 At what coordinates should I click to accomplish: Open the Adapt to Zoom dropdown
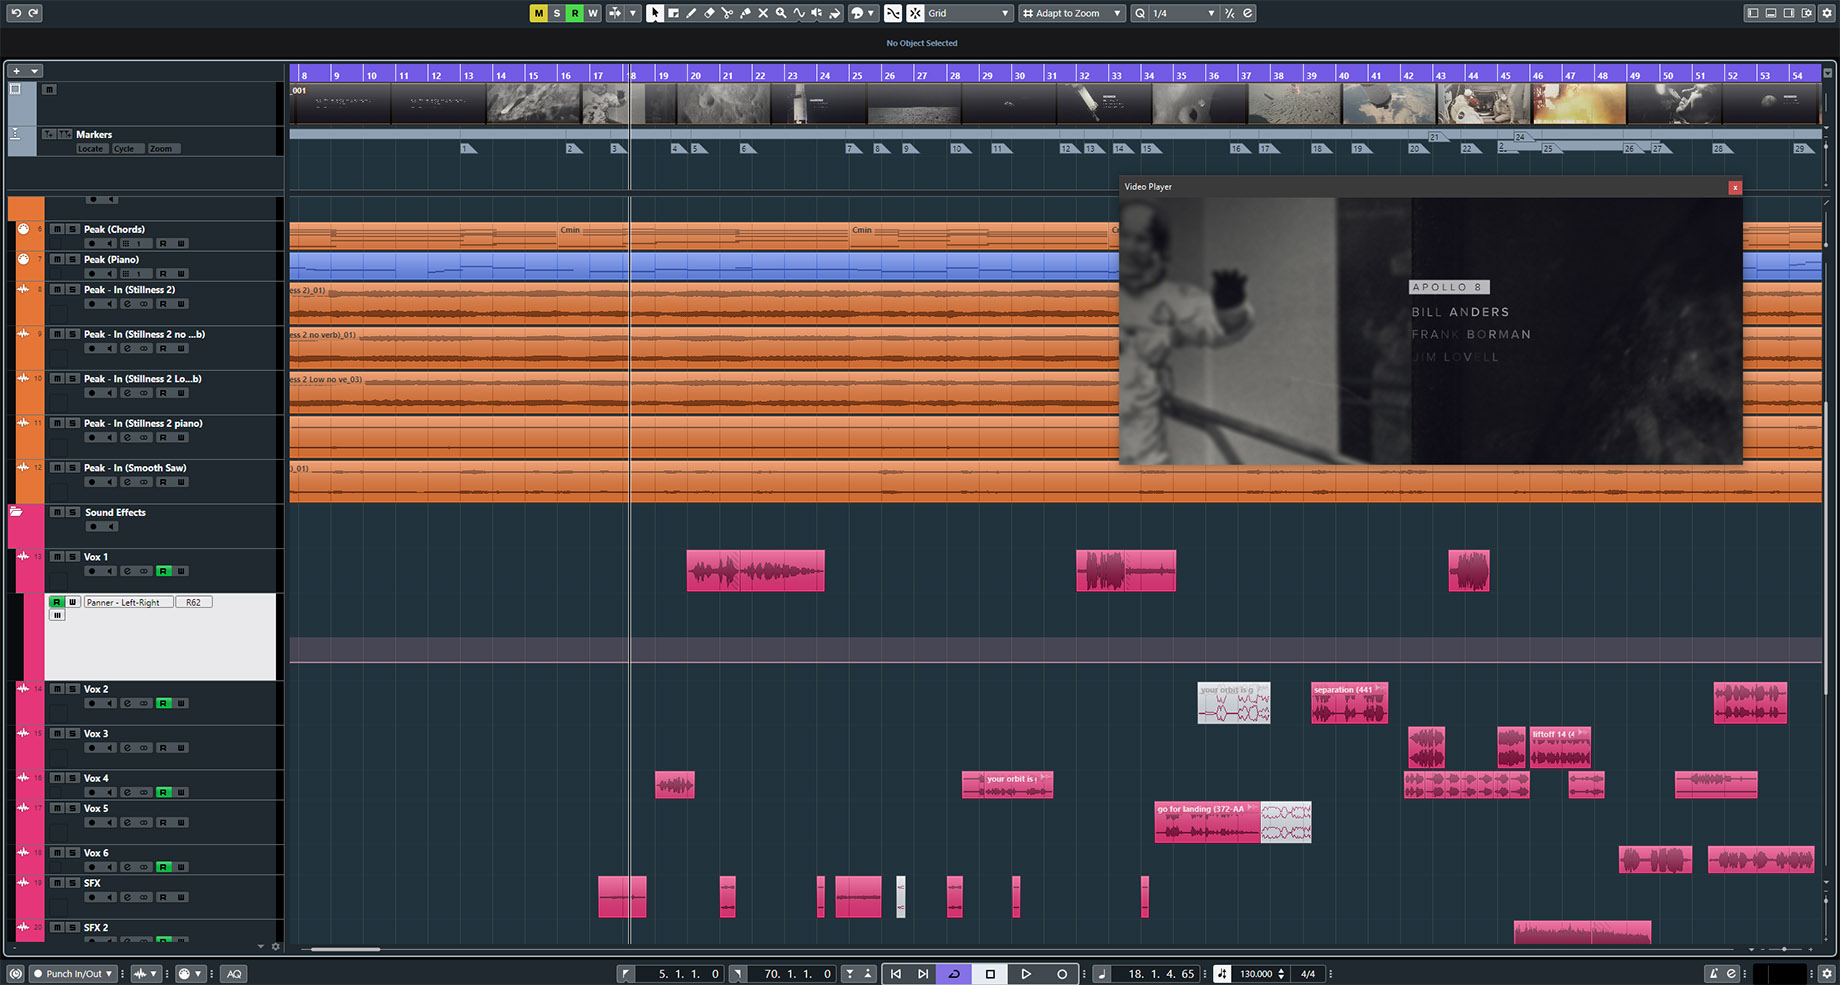(1072, 13)
